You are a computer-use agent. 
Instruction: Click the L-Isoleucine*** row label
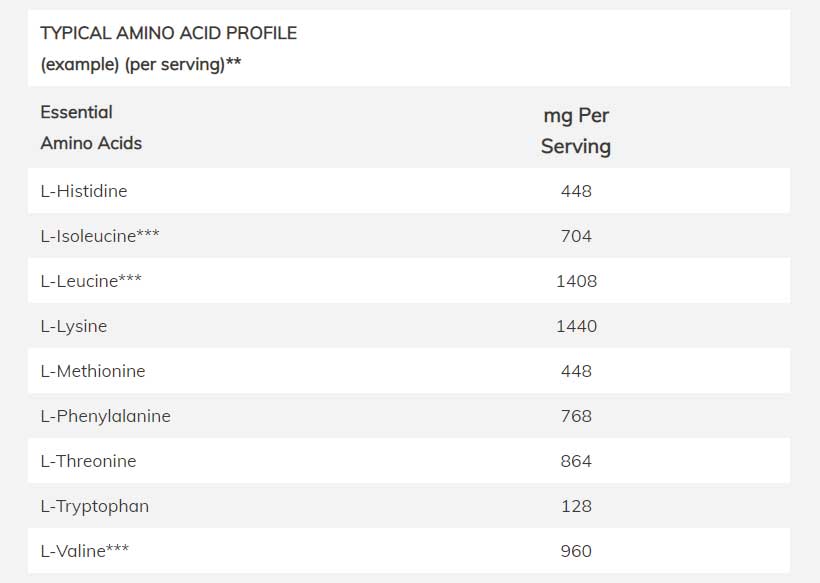100,236
